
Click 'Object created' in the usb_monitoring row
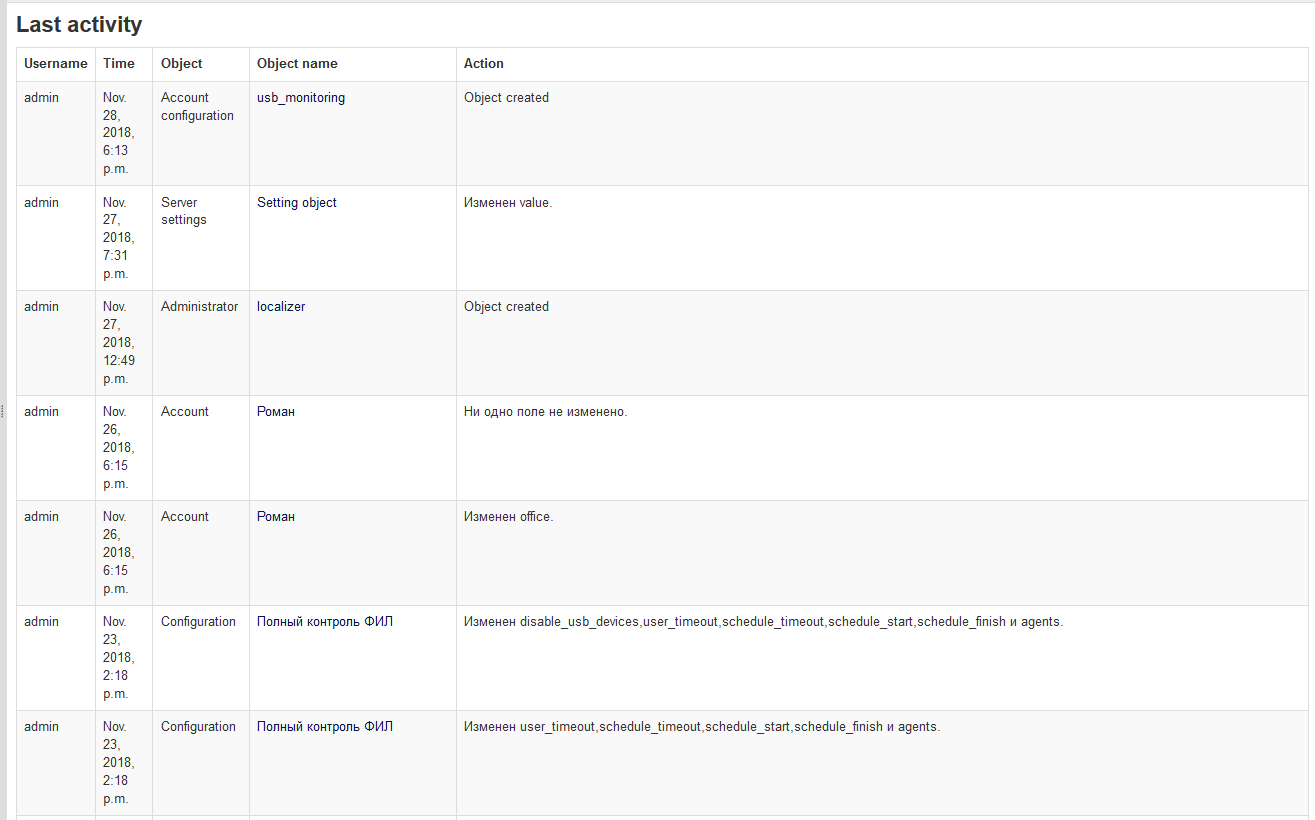(506, 98)
